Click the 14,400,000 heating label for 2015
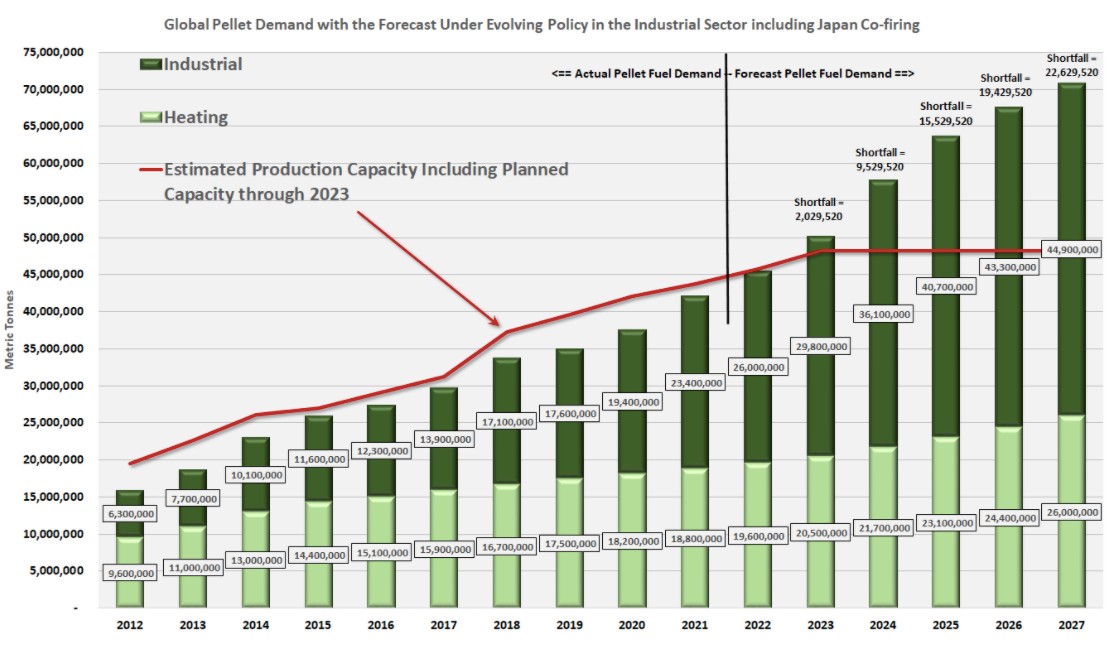The image size is (1110, 648). [319, 555]
